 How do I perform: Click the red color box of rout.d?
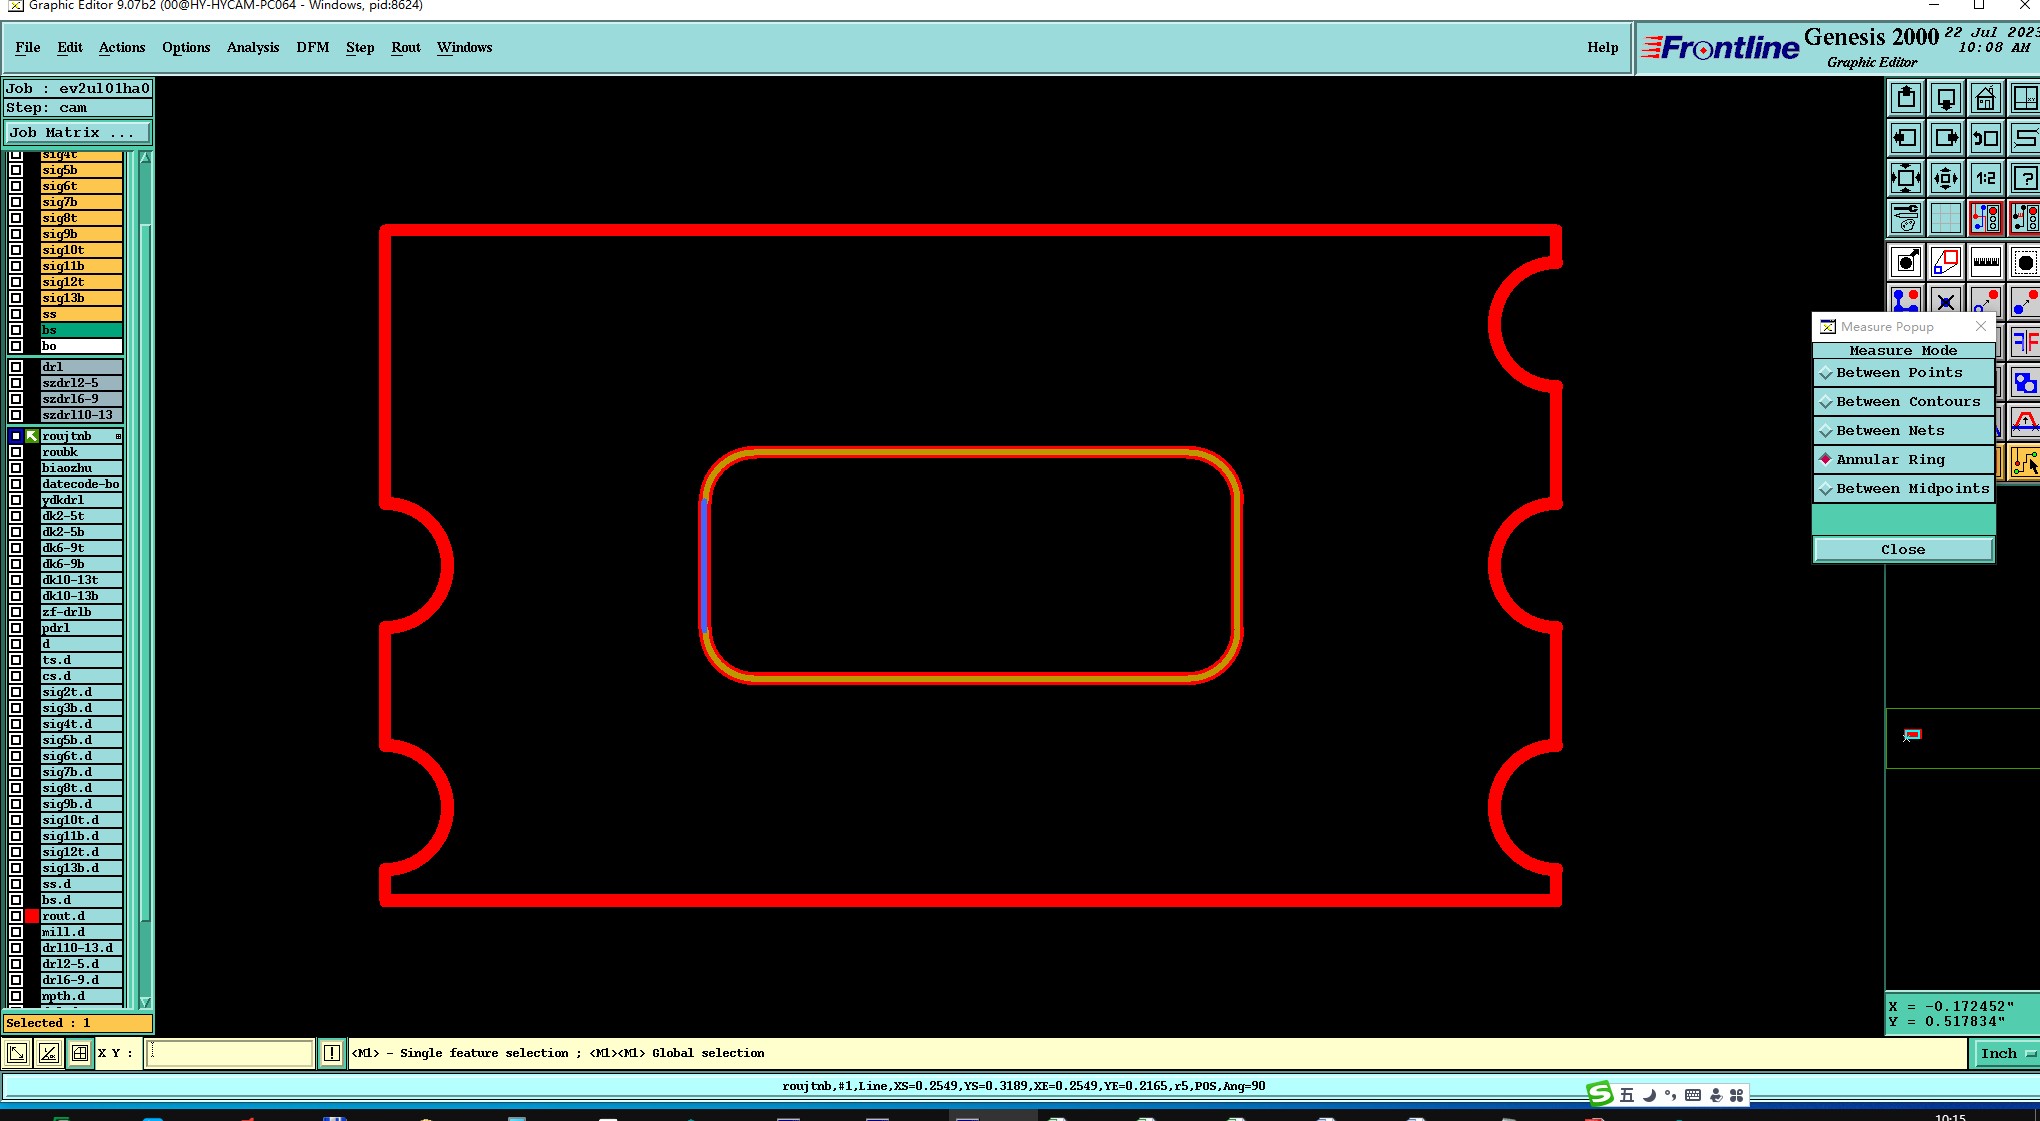32,916
